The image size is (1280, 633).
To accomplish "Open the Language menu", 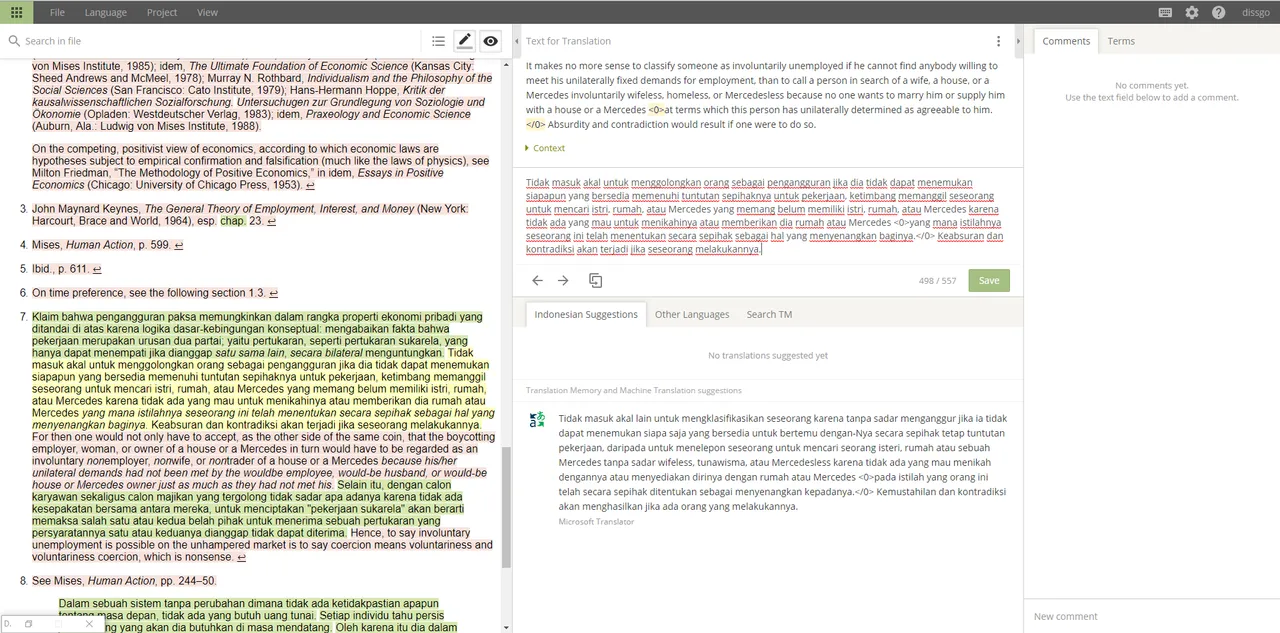I will [105, 12].
